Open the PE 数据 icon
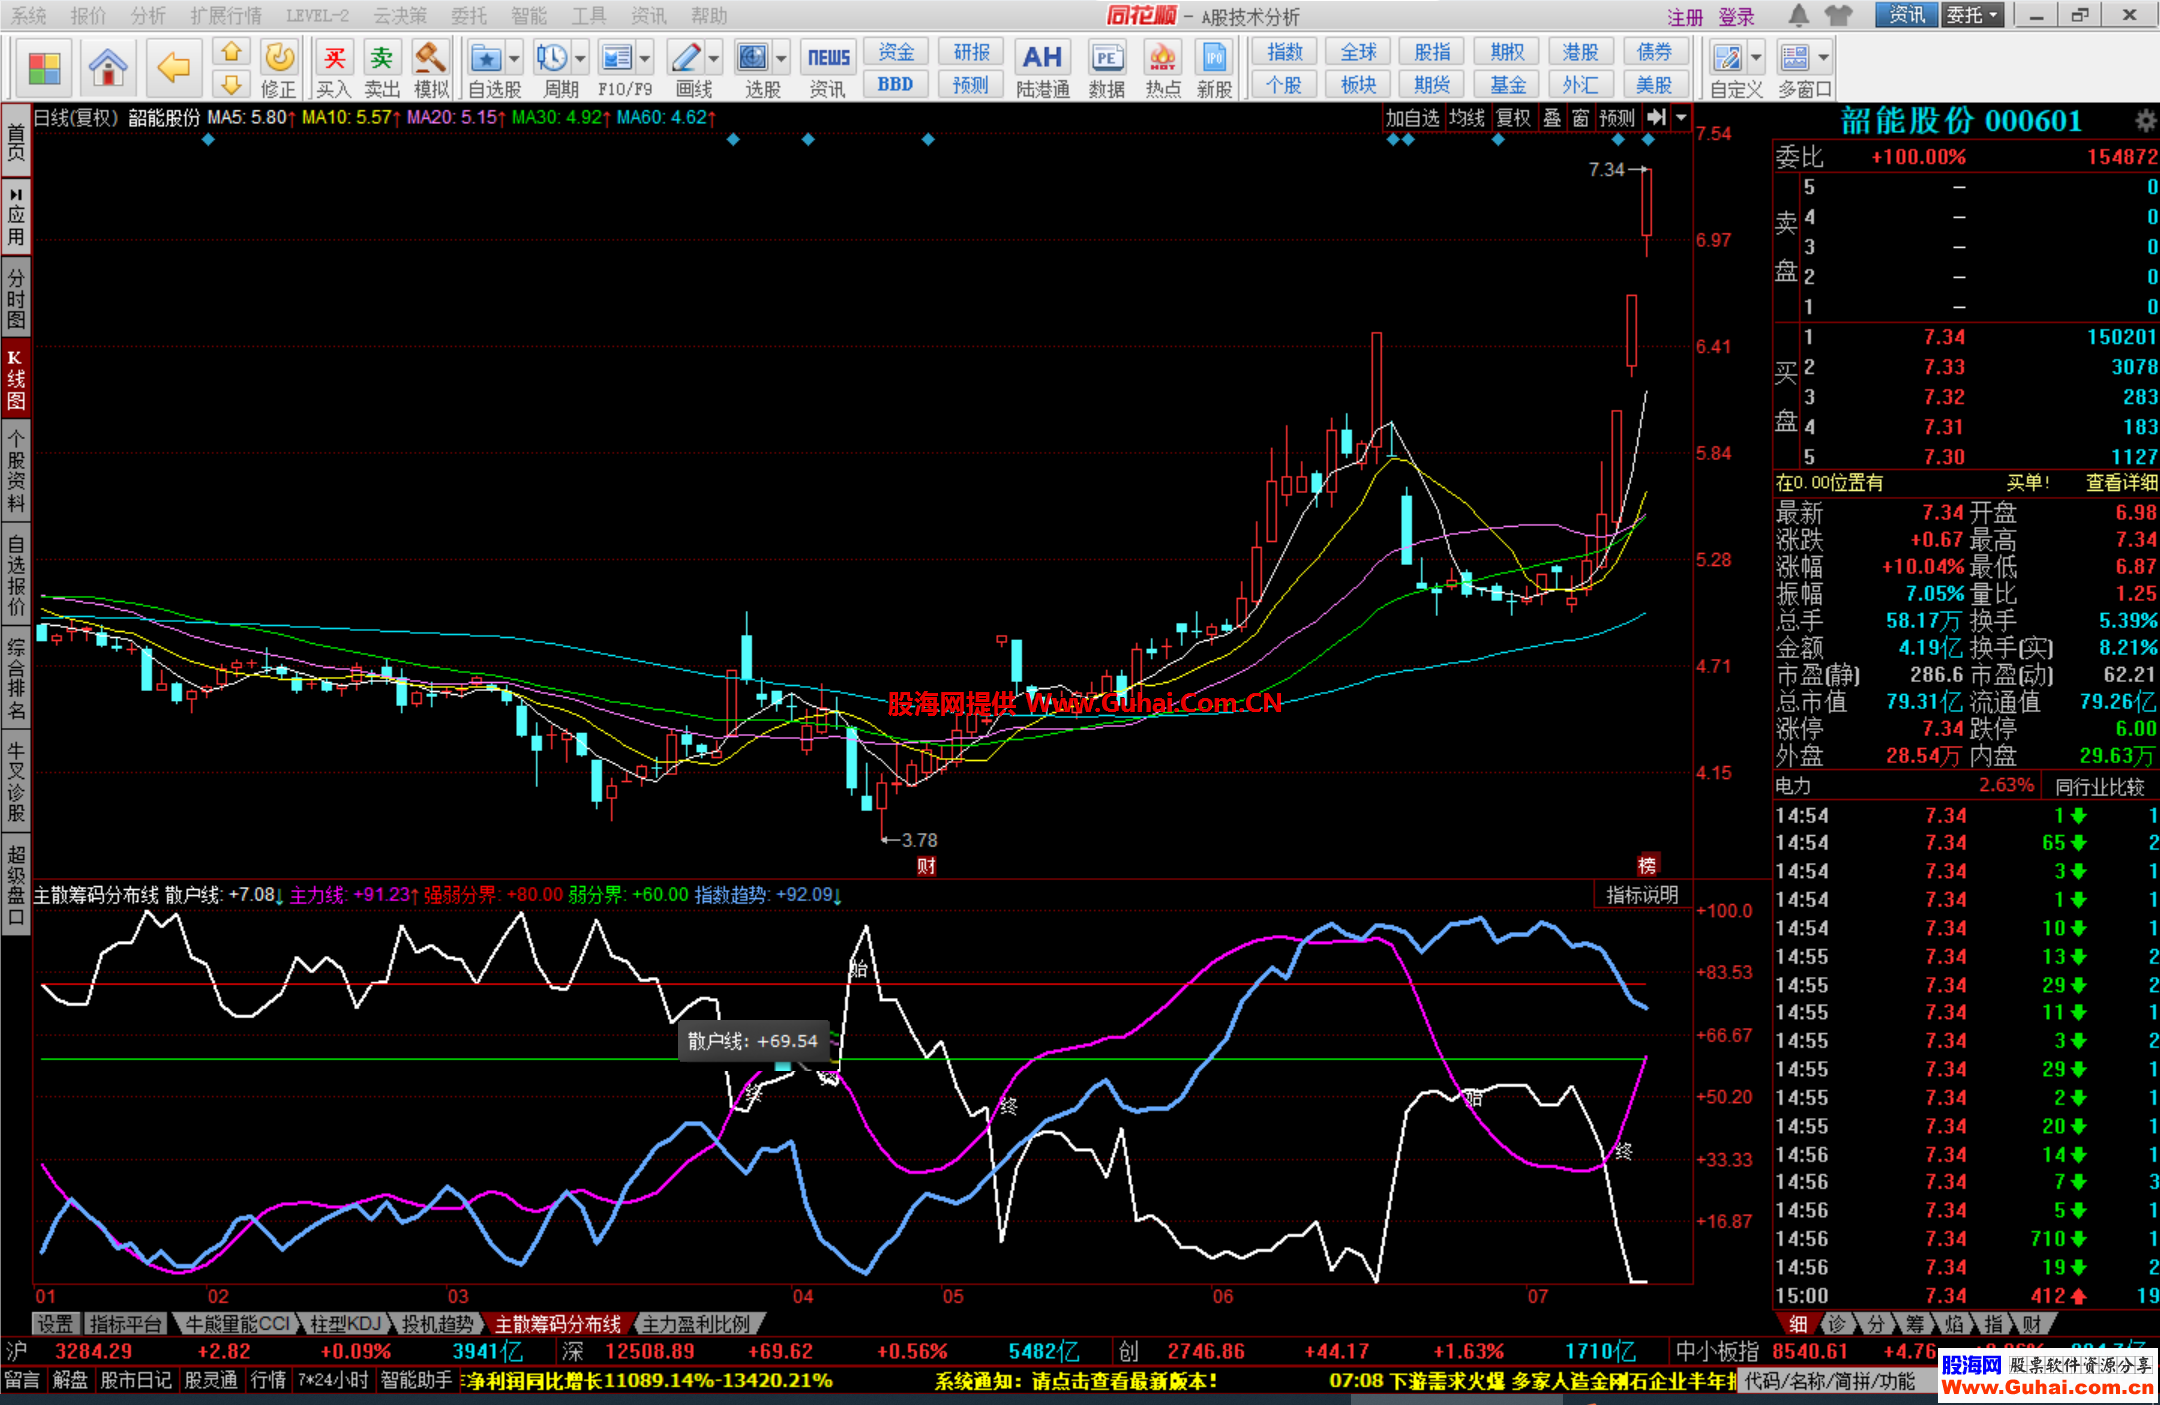 point(1106,69)
